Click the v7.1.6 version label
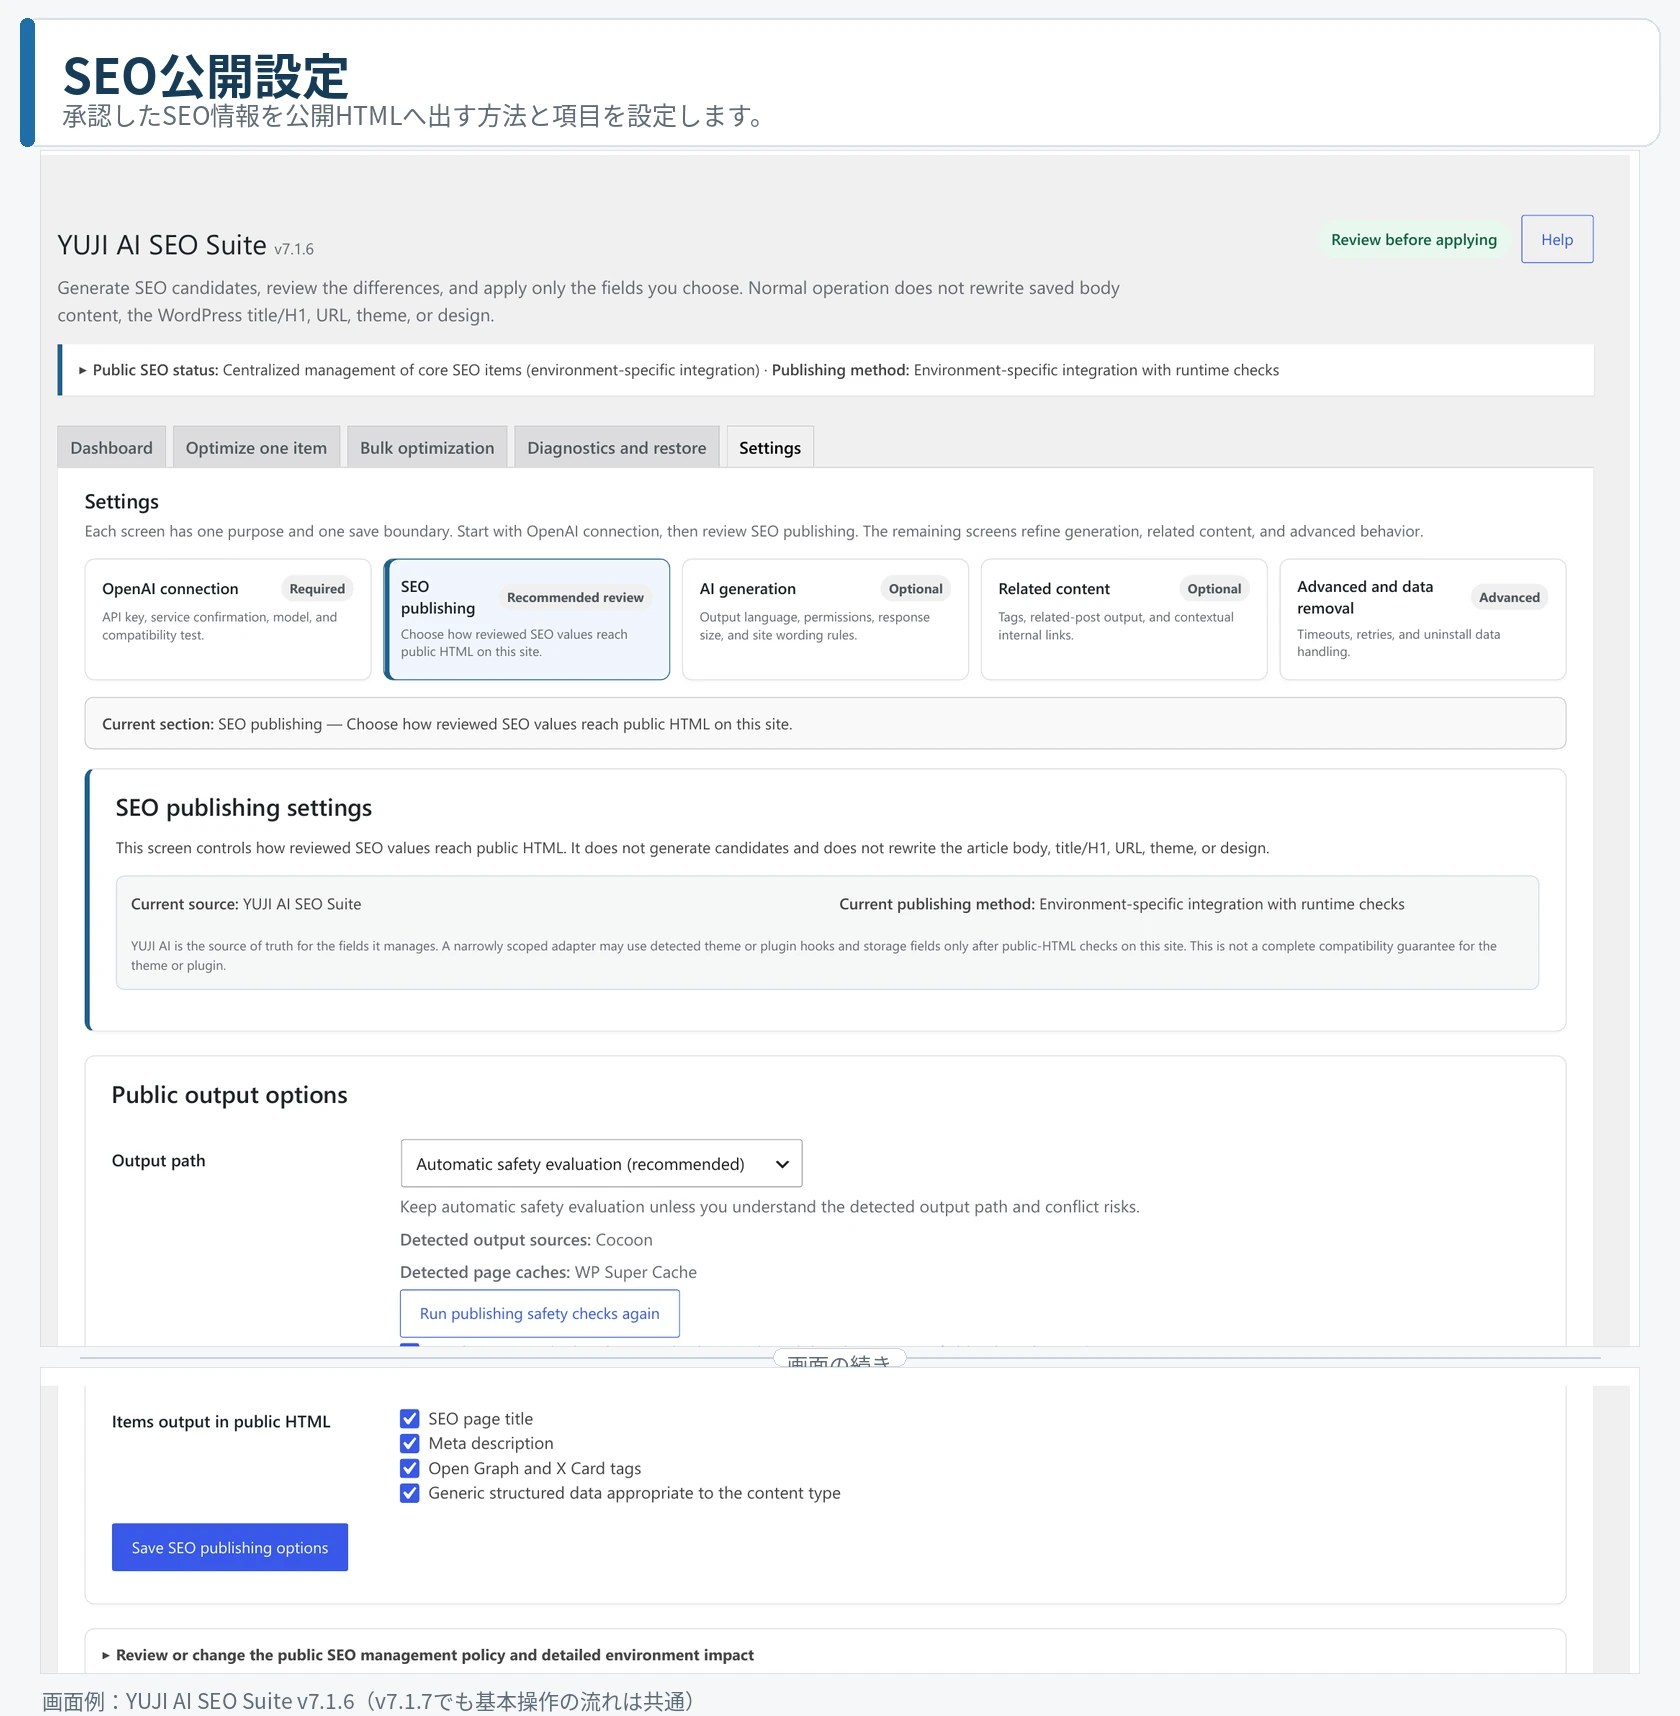The width and height of the screenshot is (1680, 1716). point(294,249)
